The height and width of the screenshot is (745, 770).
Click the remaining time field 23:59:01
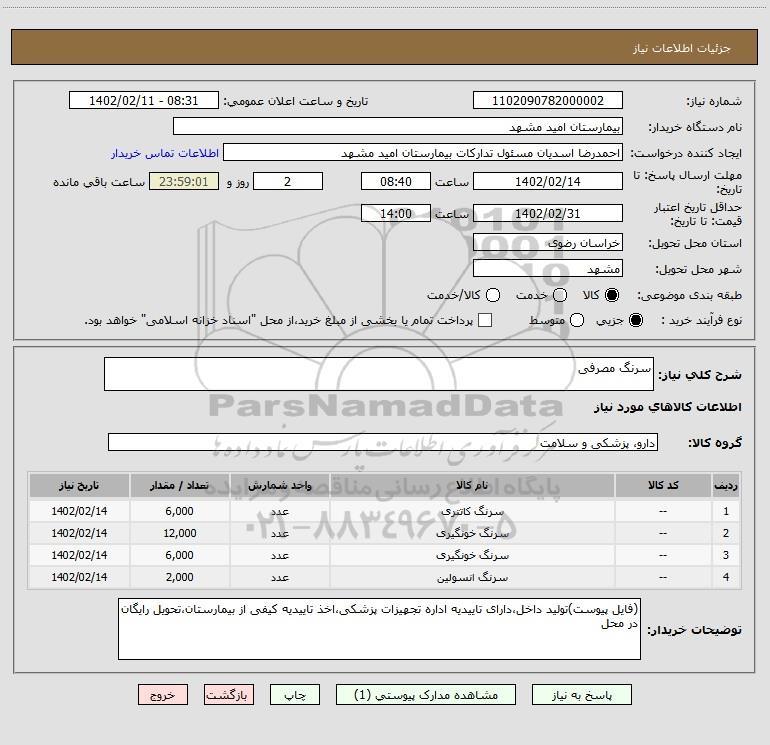pyautogui.click(x=184, y=181)
